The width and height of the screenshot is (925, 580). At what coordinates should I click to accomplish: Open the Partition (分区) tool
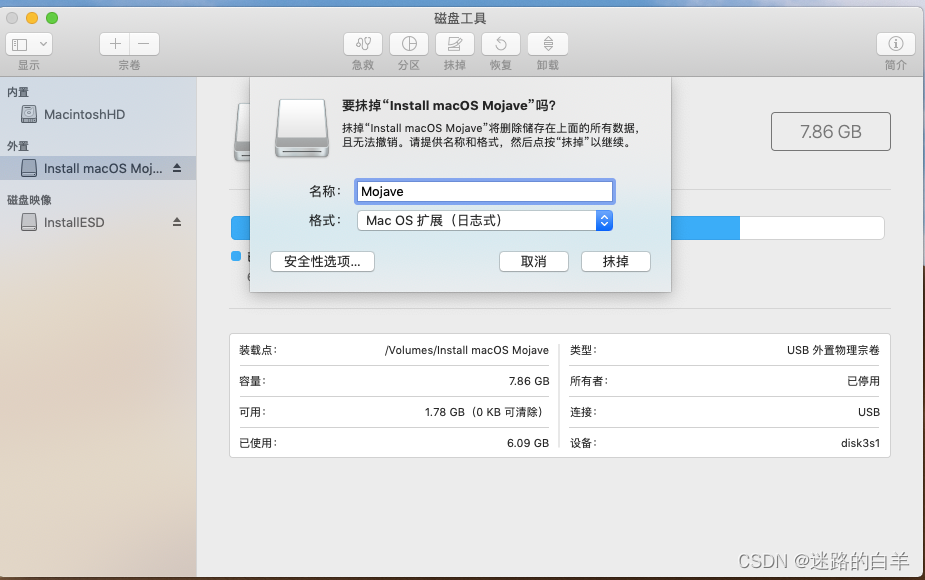click(x=409, y=44)
